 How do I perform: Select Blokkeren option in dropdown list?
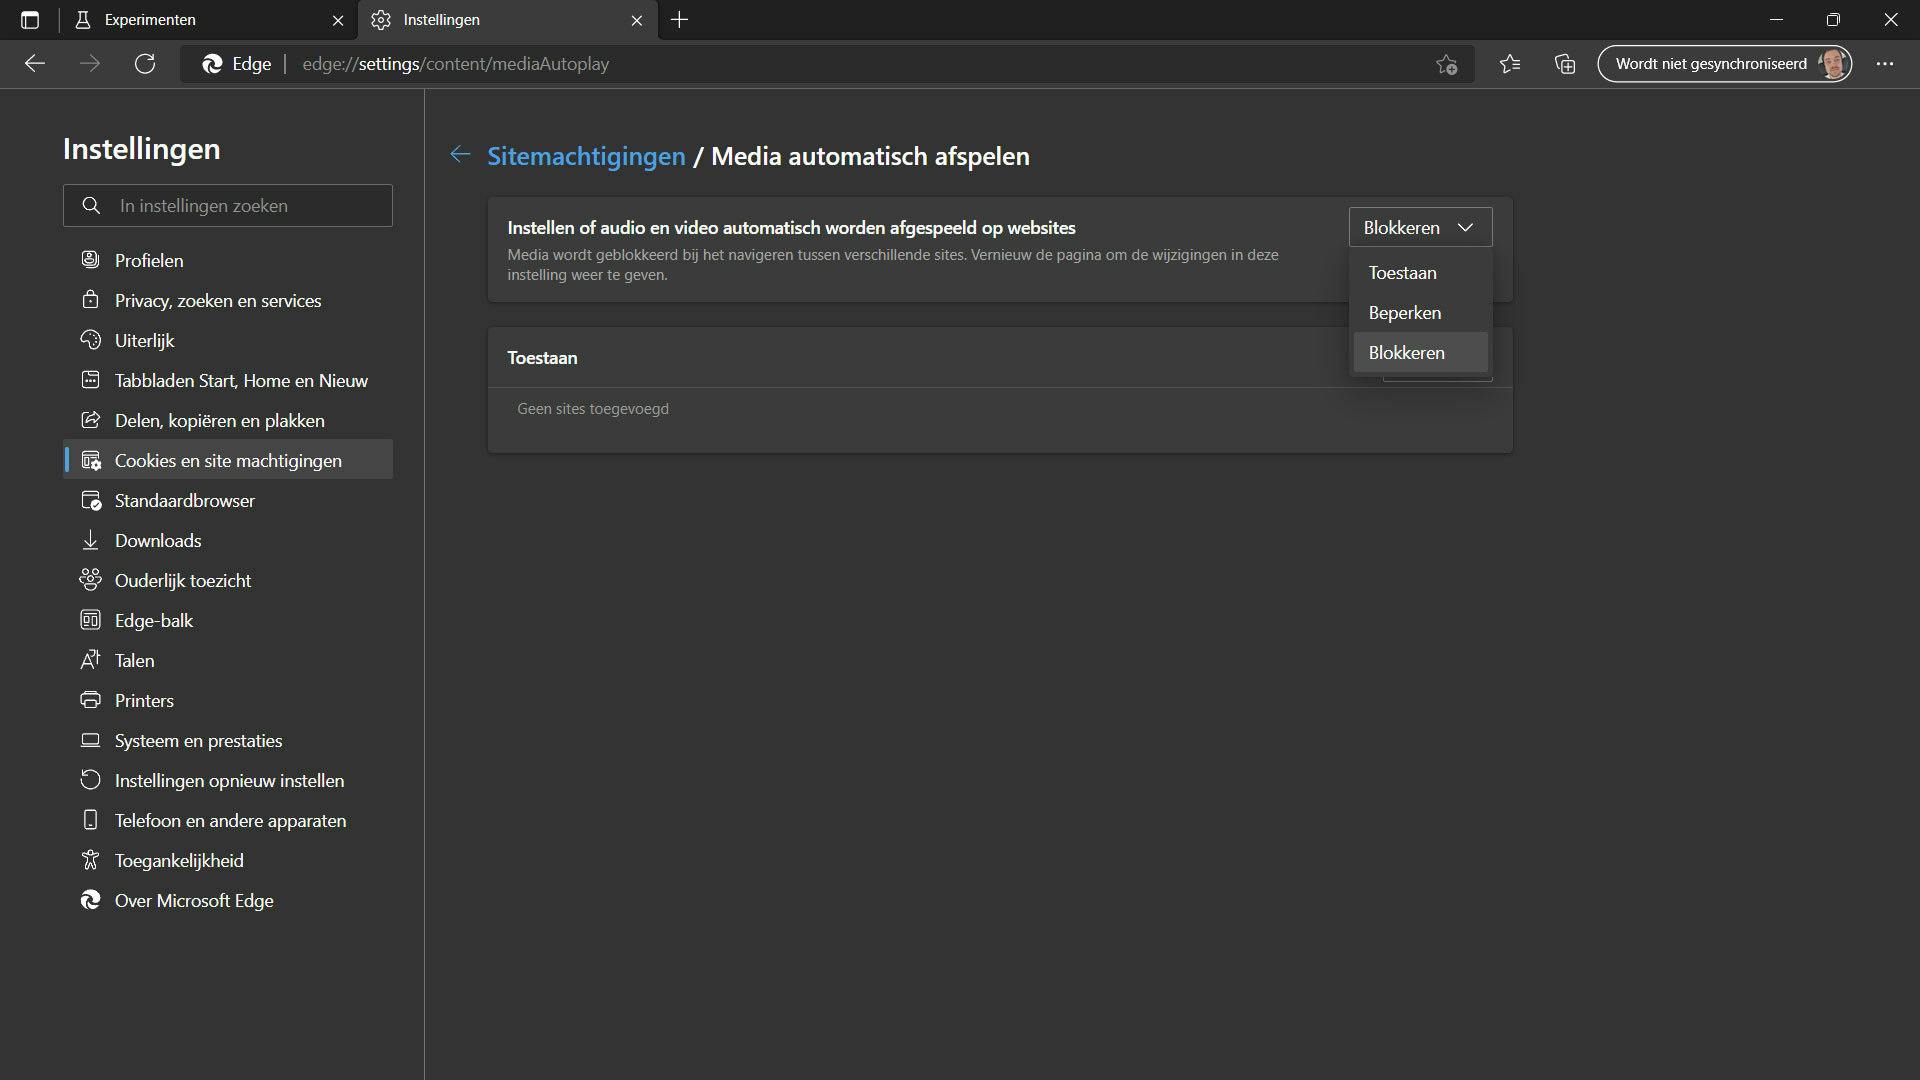pyautogui.click(x=1406, y=353)
